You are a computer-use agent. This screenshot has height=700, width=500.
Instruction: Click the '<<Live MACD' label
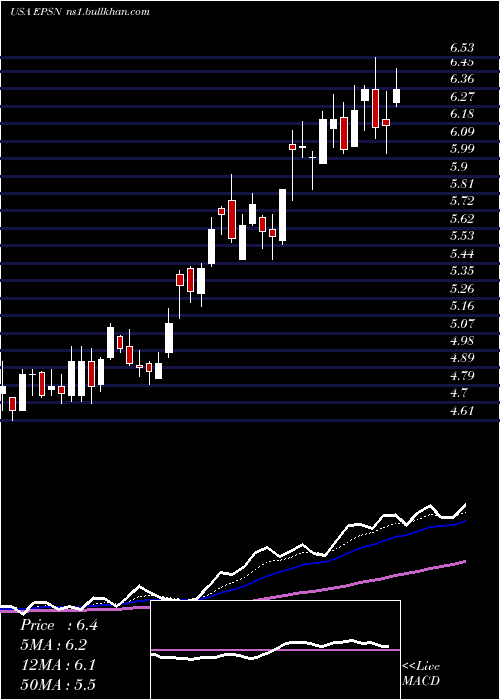[421, 674]
